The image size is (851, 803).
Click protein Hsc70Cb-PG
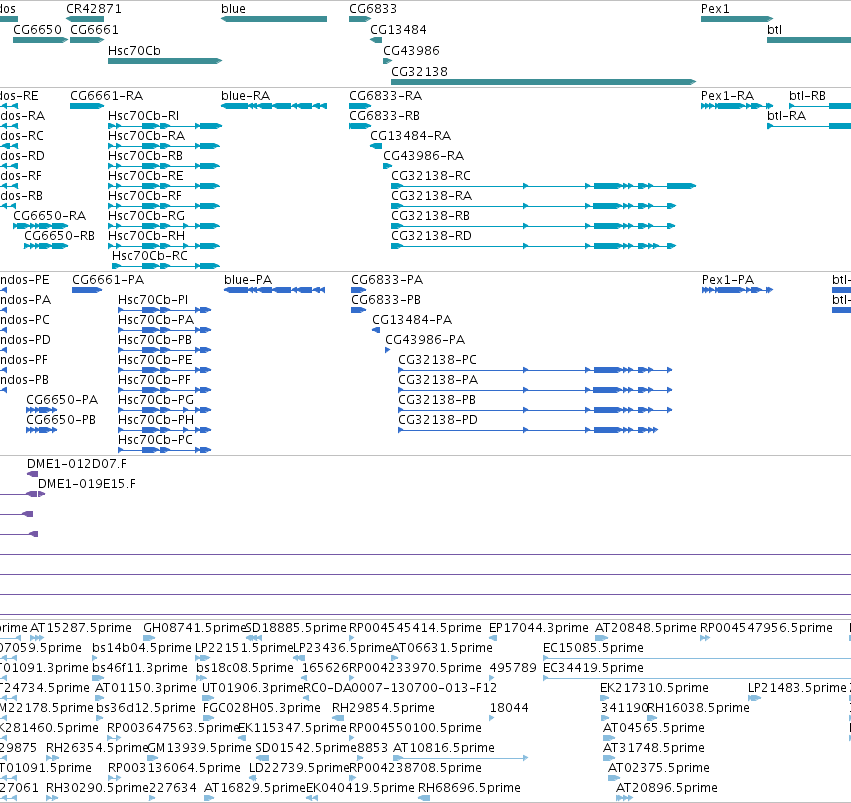(x=156, y=400)
